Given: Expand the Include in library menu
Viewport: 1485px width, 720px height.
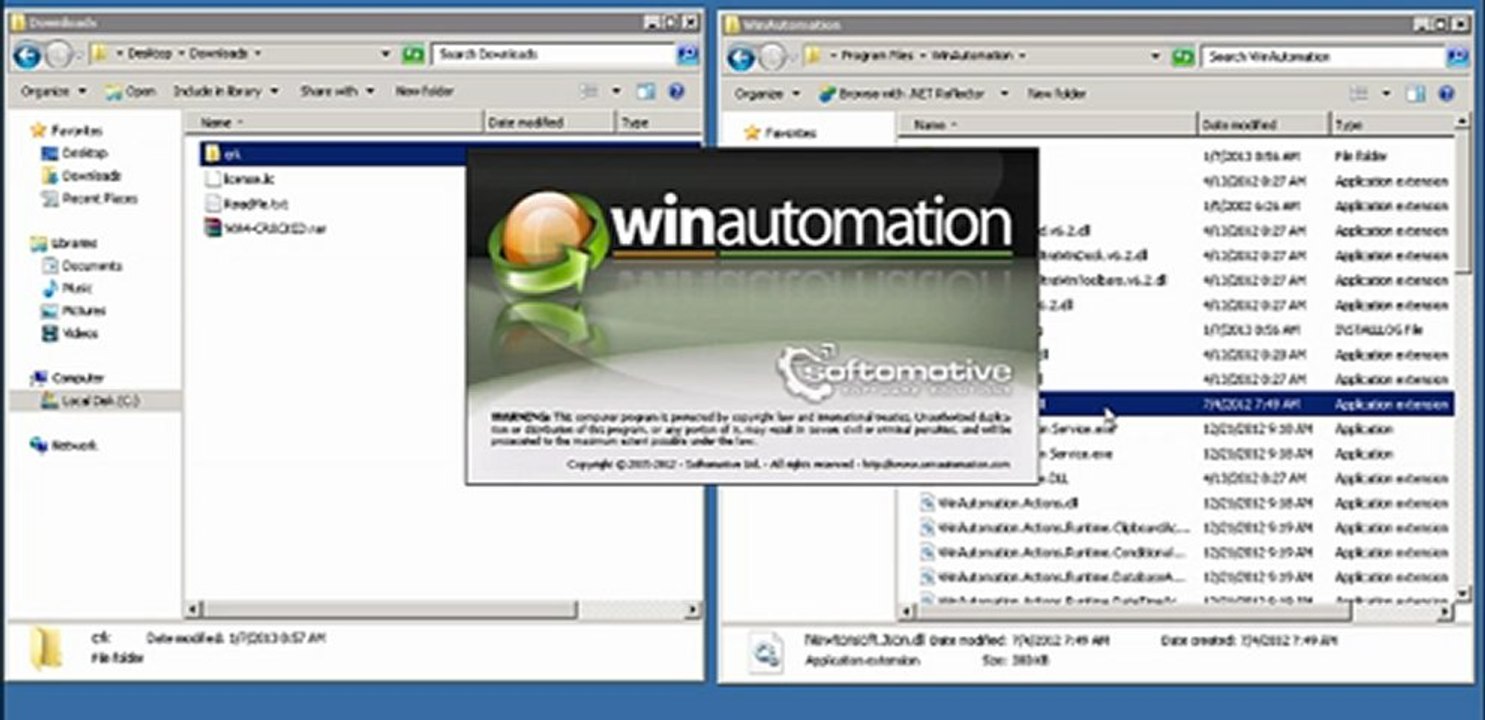Looking at the screenshot, I should tap(225, 91).
